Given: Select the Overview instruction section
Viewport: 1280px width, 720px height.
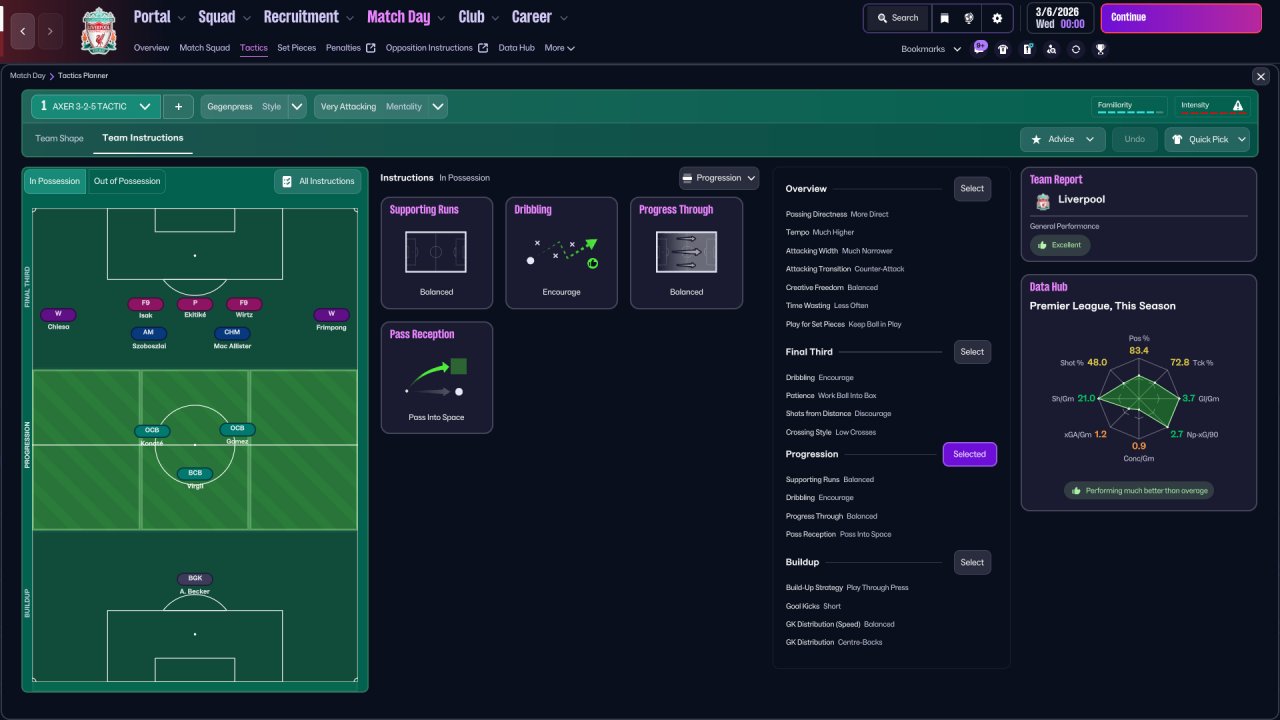Looking at the screenshot, I should (x=972, y=189).
